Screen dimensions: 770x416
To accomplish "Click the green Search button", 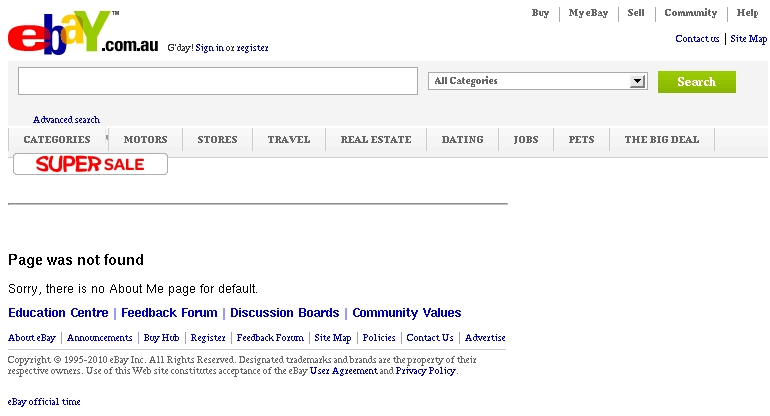I will click(x=696, y=82).
